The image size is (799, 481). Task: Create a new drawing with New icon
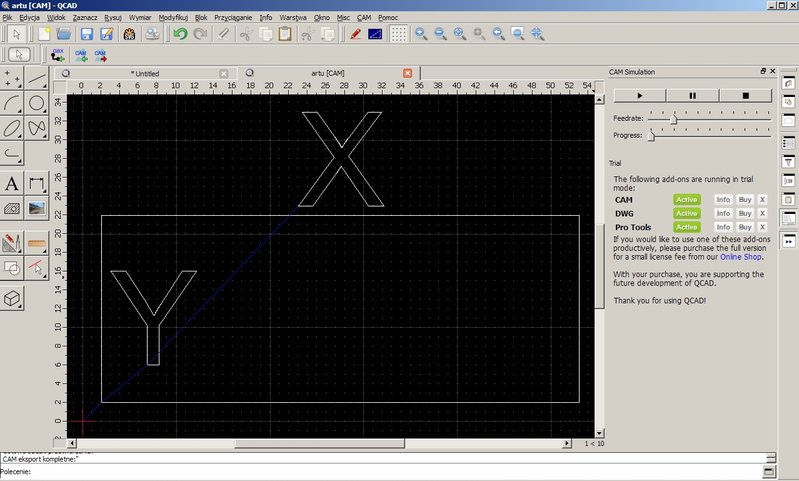[44, 34]
